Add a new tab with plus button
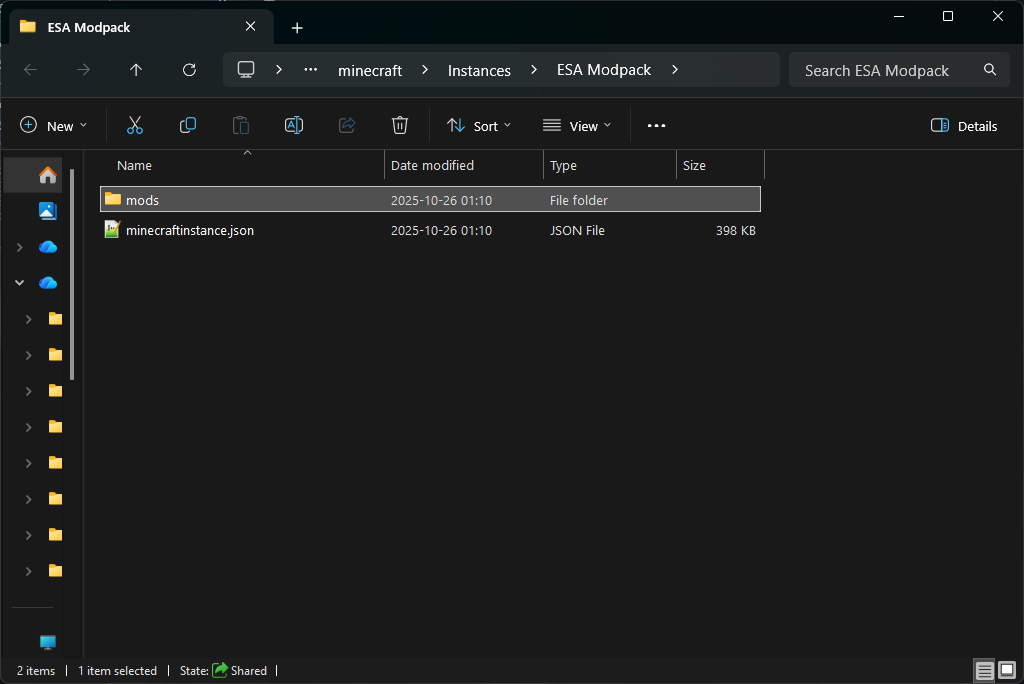Image resolution: width=1024 pixels, height=684 pixels. click(x=297, y=28)
